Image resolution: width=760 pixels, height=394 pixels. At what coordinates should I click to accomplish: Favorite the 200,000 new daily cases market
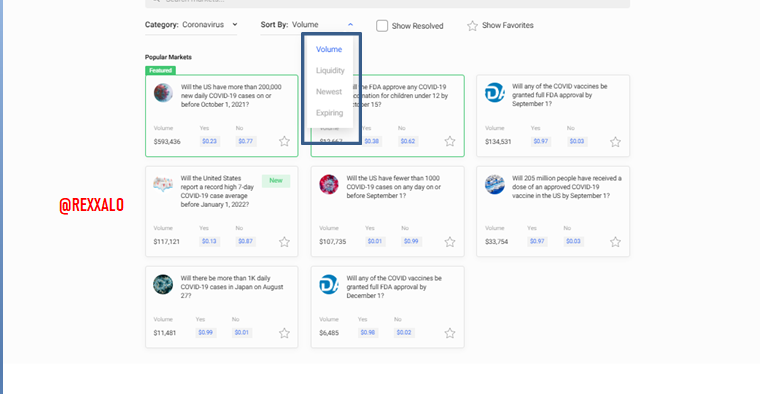(x=284, y=142)
